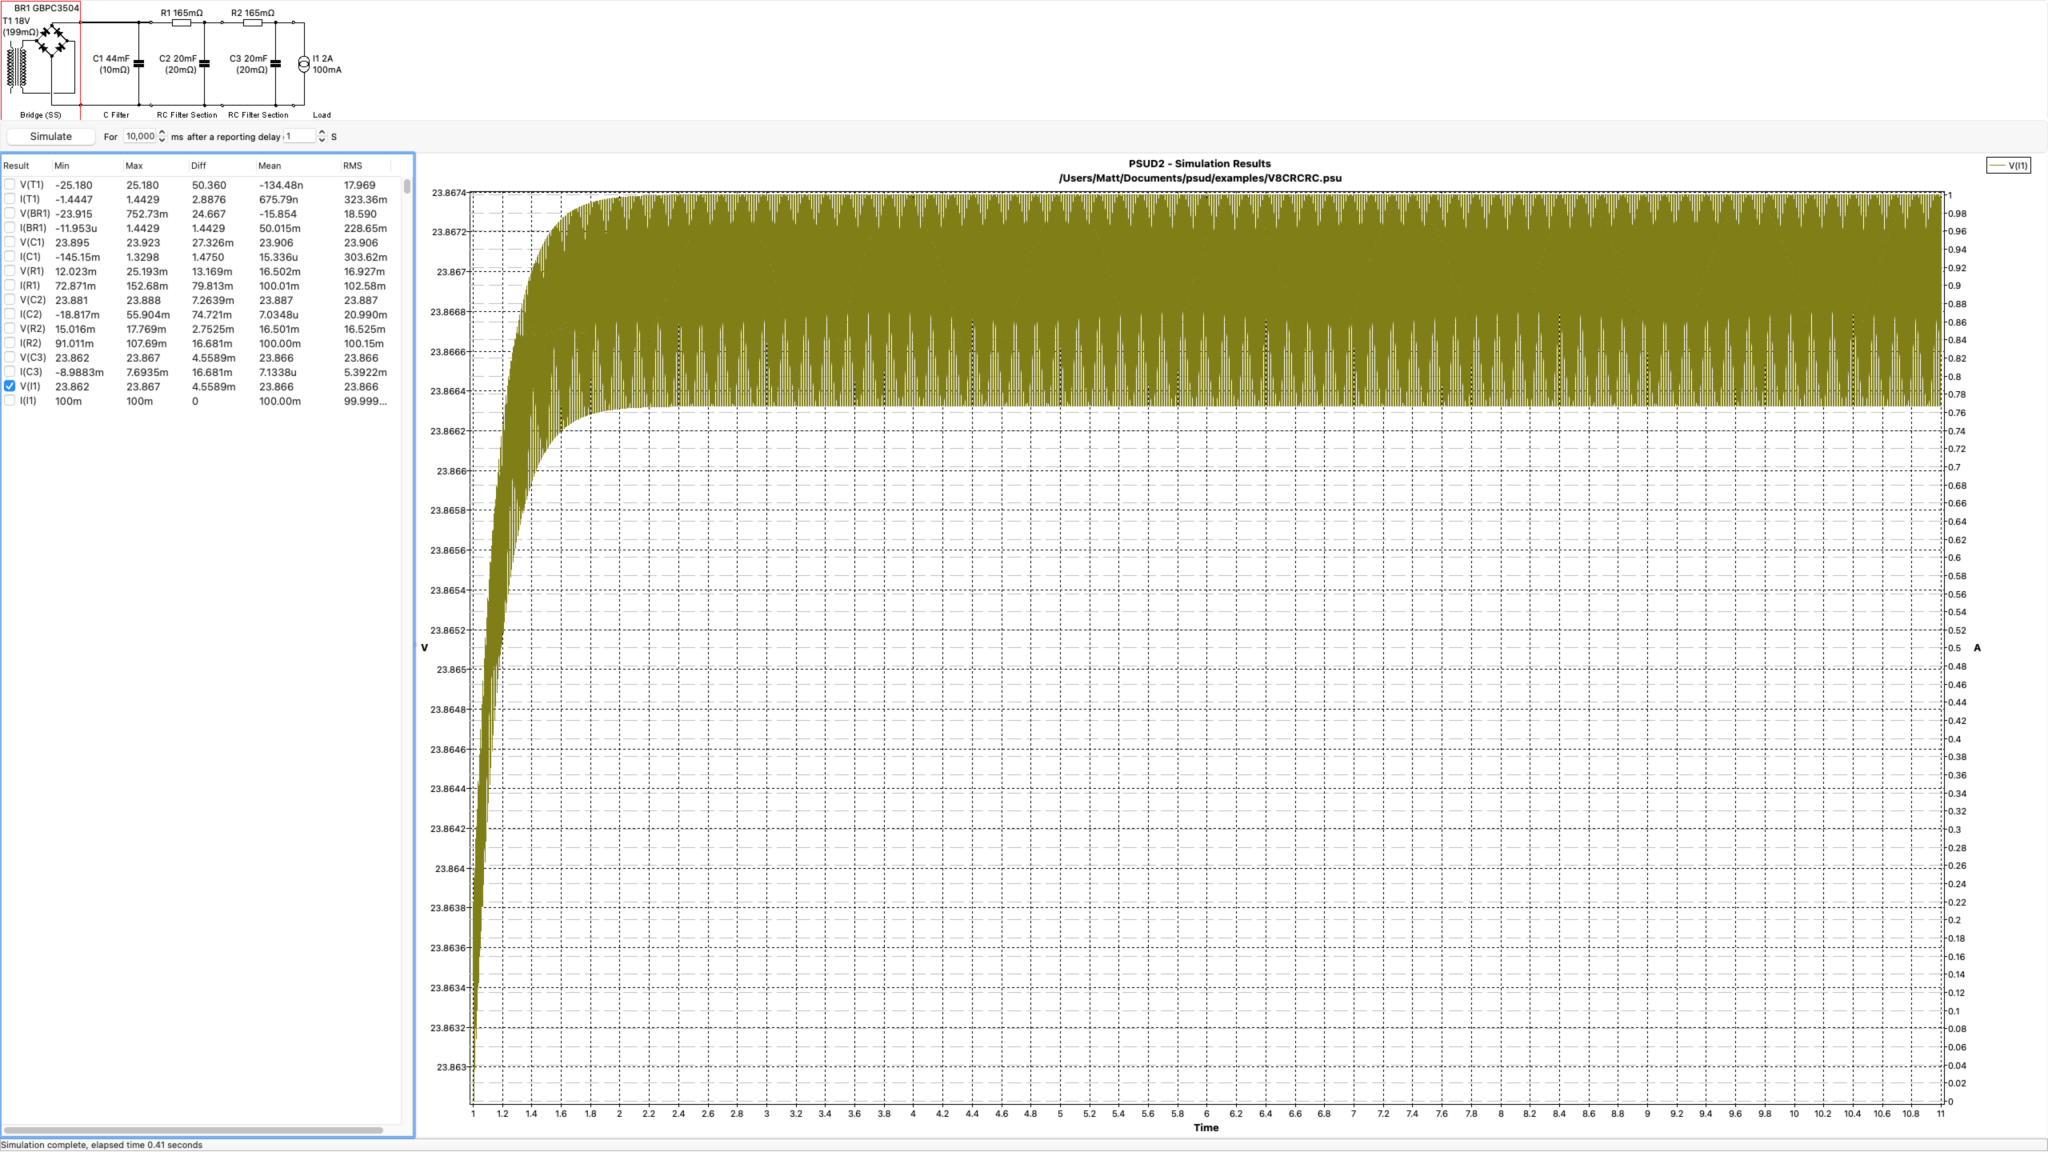Image resolution: width=2048 pixels, height=1152 pixels.
Task: Decrease simulation duration with down arrow
Action: click(162, 140)
